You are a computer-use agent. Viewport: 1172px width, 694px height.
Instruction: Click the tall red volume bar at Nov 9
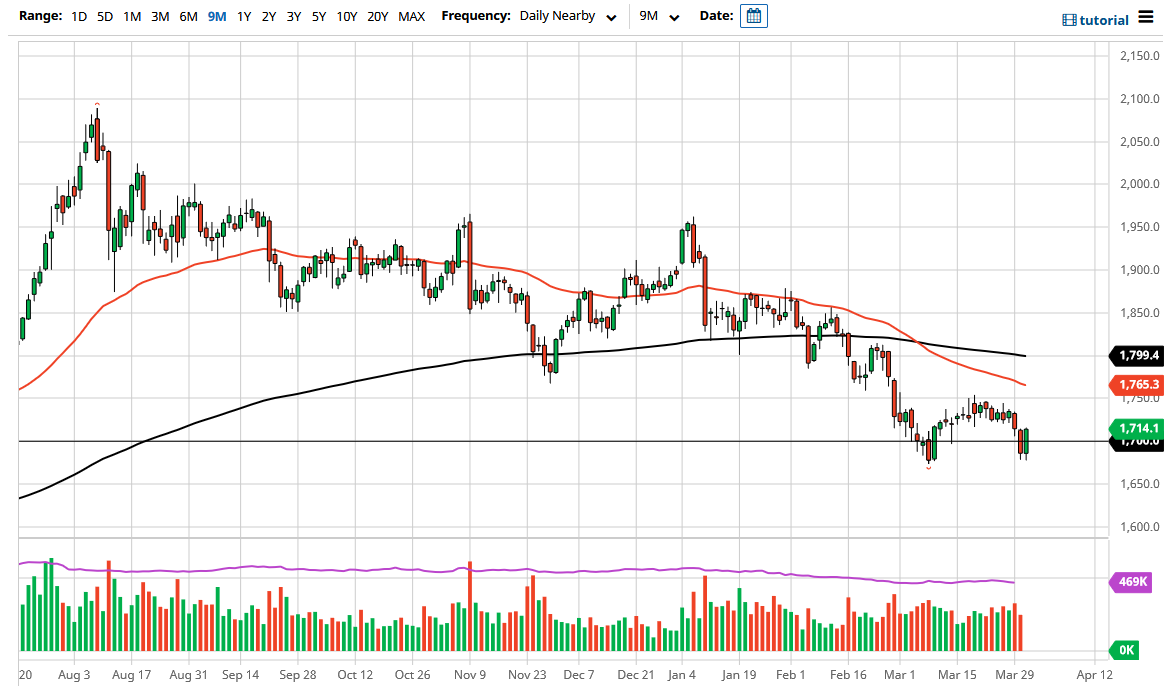(x=470, y=606)
